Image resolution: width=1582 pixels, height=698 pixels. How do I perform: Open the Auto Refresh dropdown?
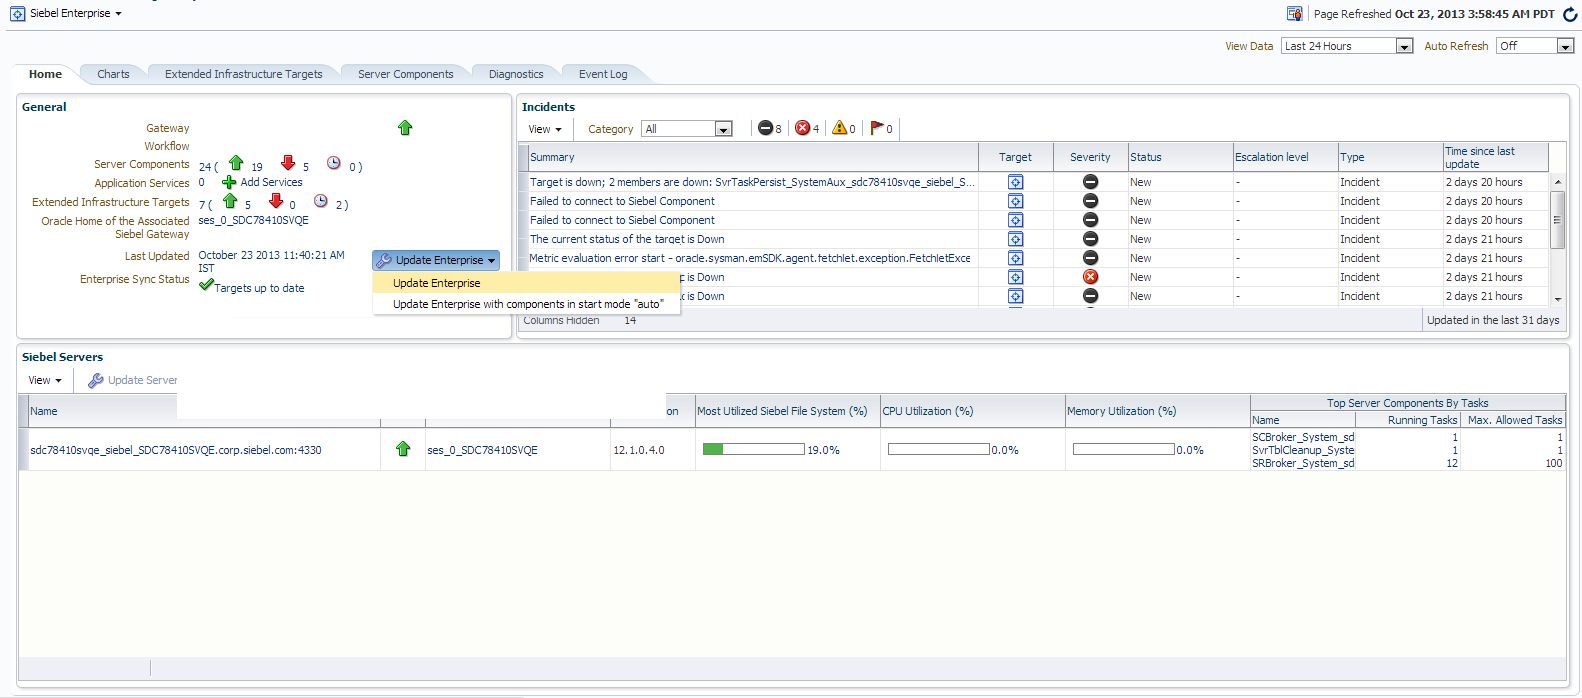point(1535,46)
